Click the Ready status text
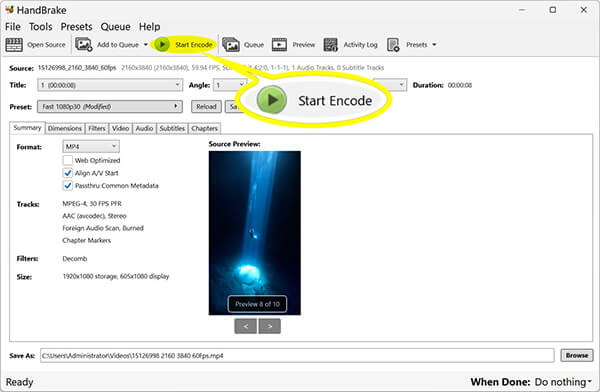This screenshot has height=392, width=600. click(x=20, y=382)
